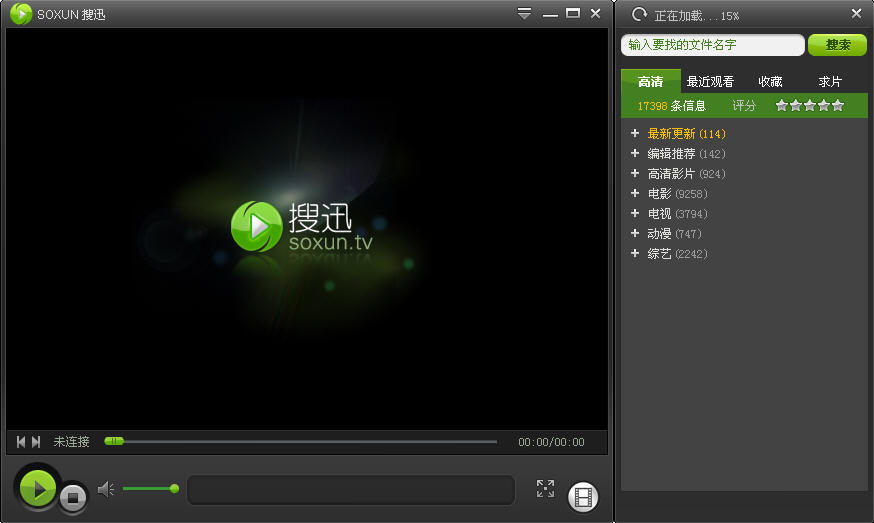Expand the 最新更新 (114) category
The height and width of the screenshot is (523, 874).
tap(635, 133)
